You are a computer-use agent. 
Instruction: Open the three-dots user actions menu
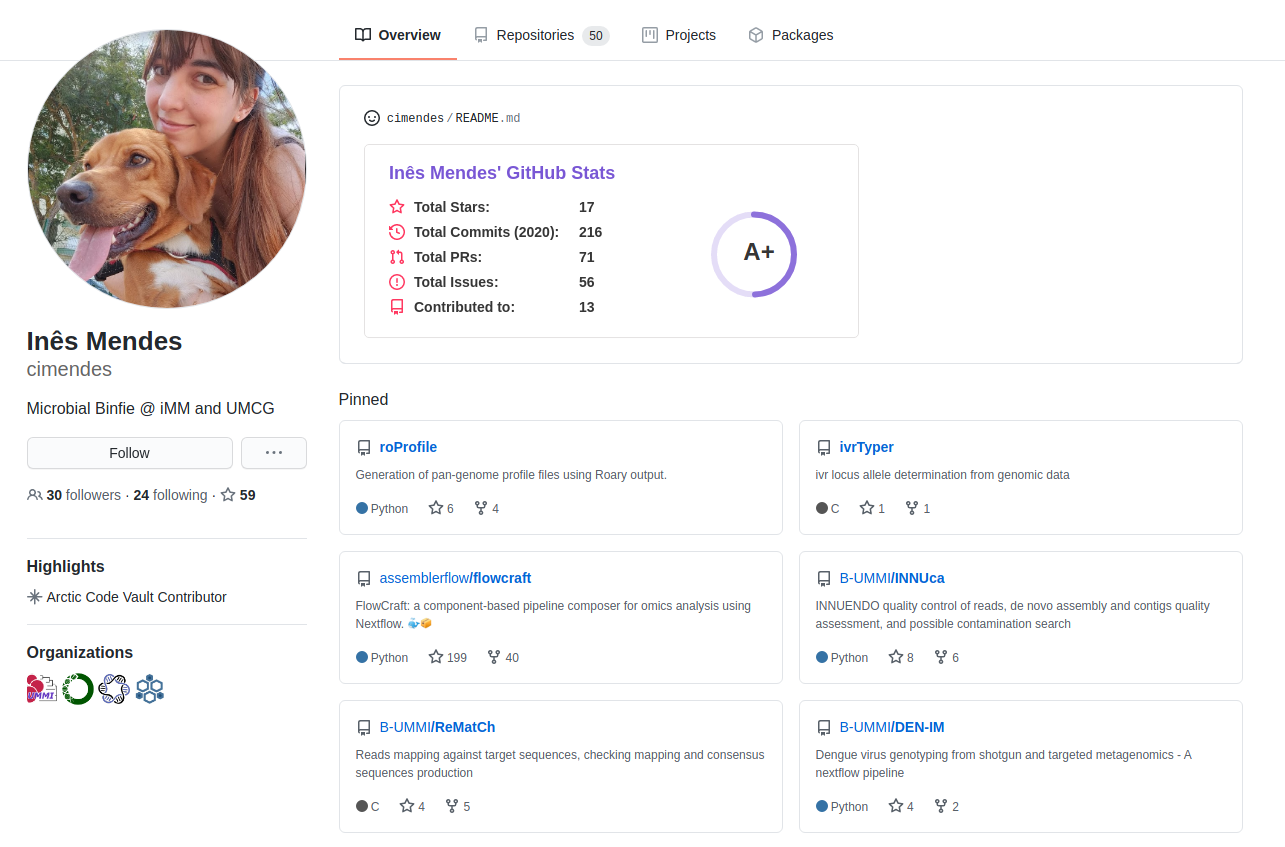274,453
